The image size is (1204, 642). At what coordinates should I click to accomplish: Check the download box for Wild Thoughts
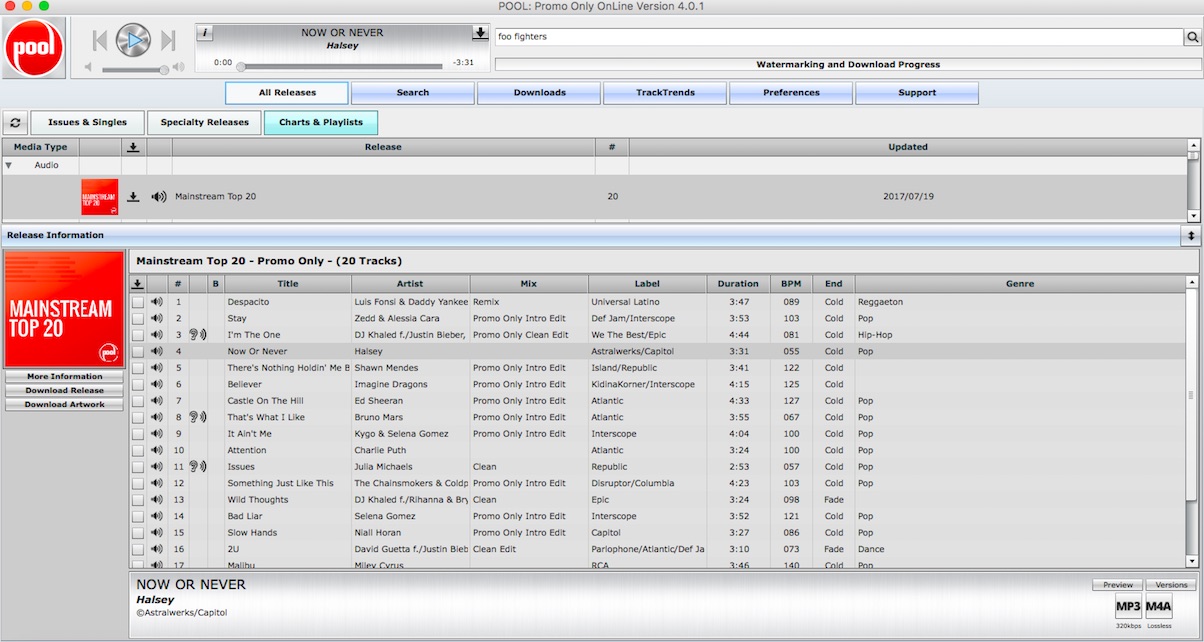138,499
